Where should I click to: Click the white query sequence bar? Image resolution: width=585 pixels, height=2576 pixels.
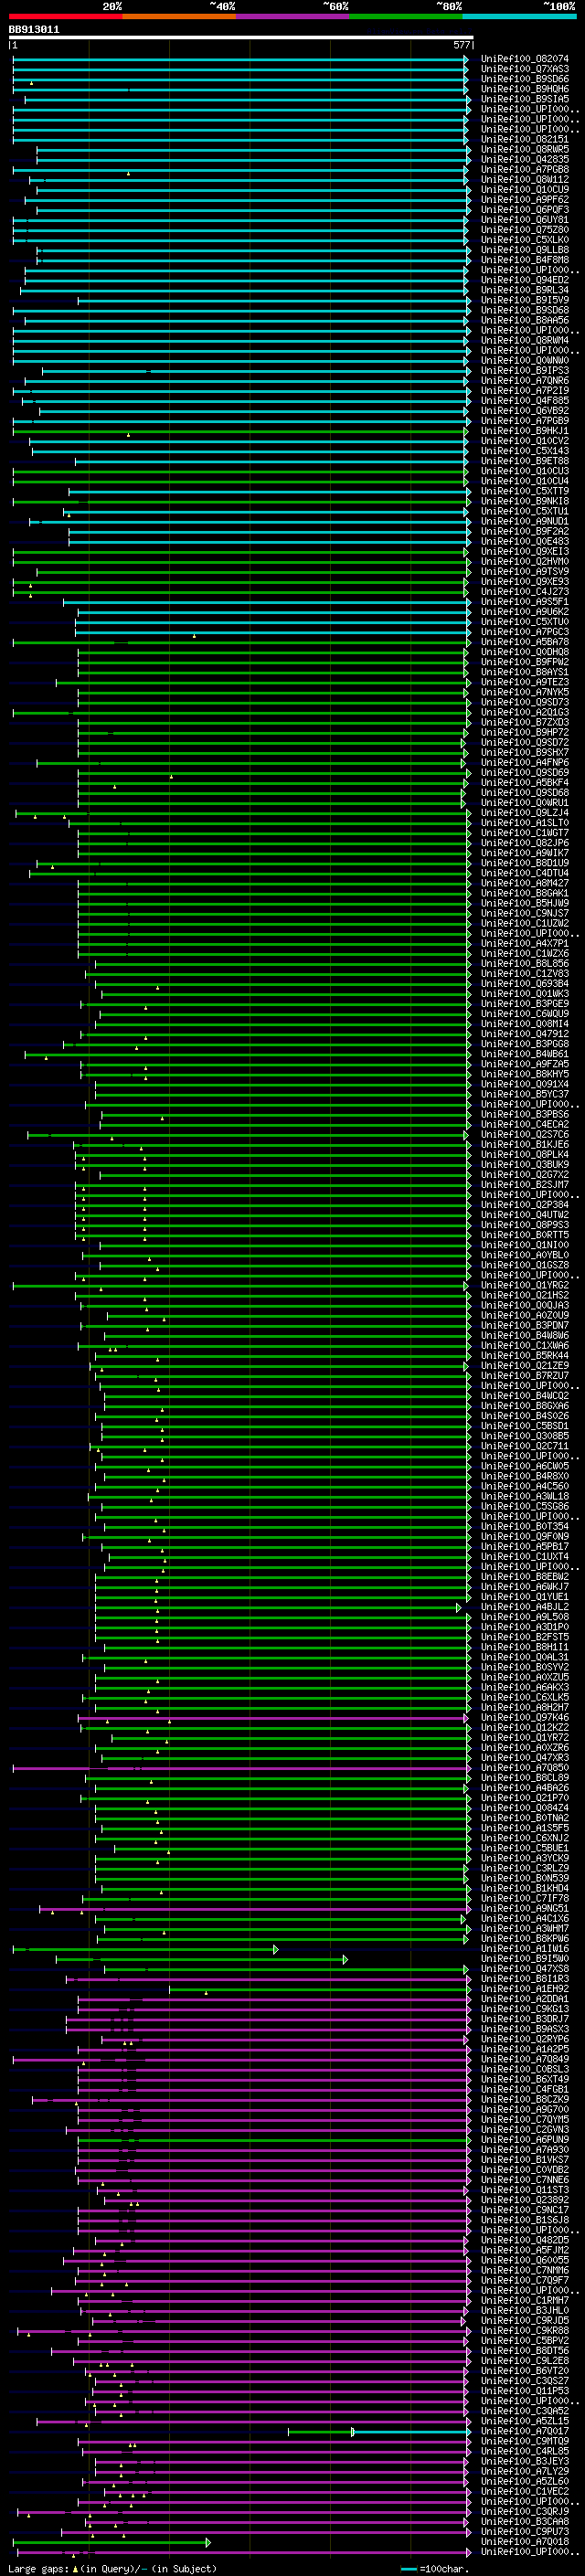[x=241, y=38]
